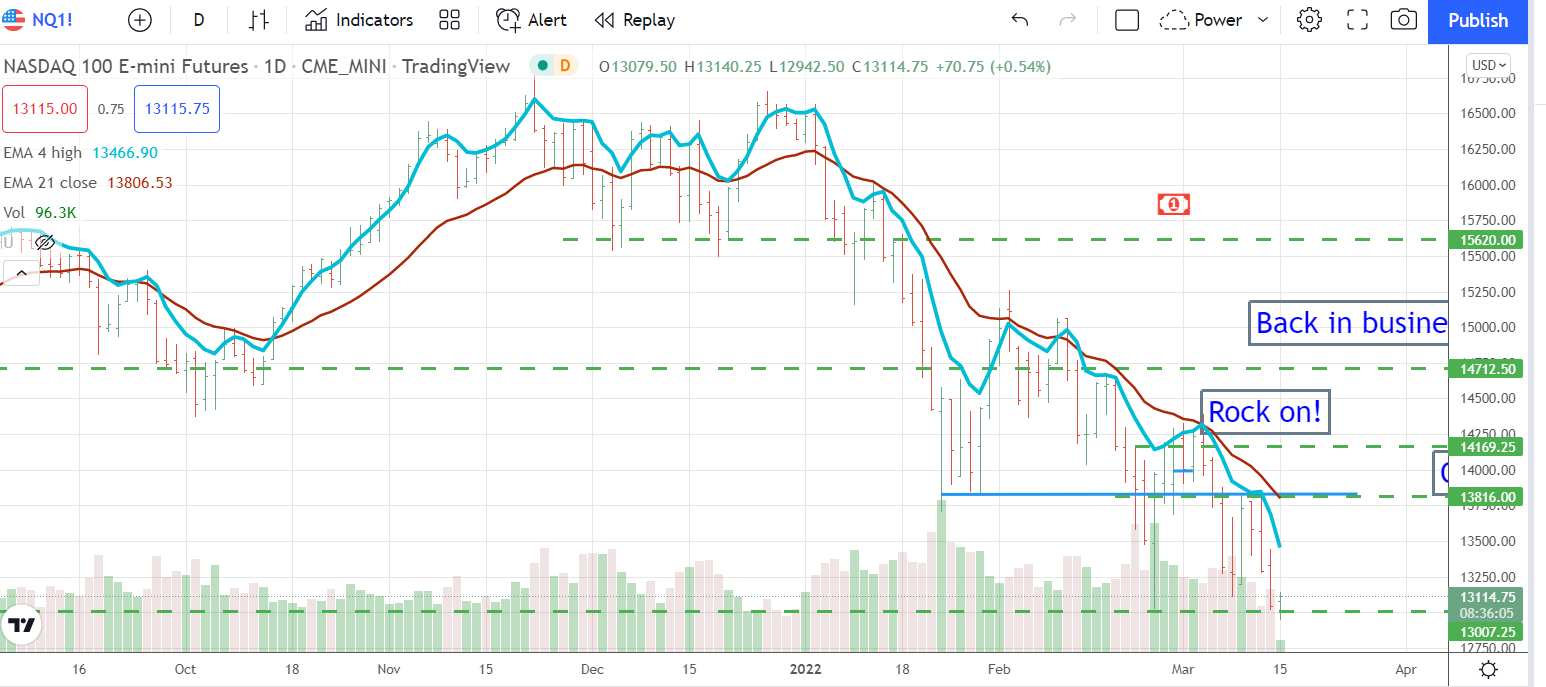Click the 15620.00 price line label
This screenshot has height=687, width=1546.
click(x=1485, y=240)
